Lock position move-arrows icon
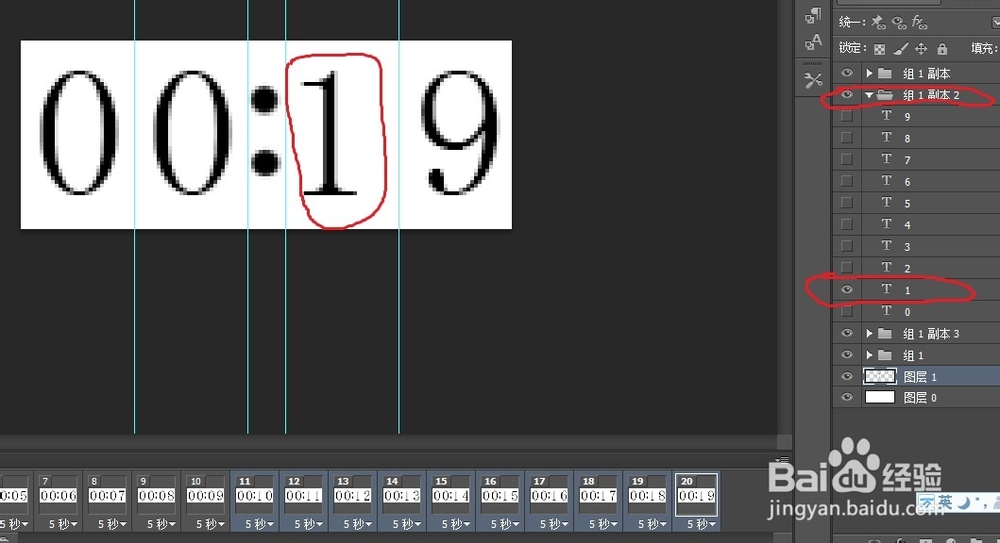1000x543 pixels. [x=921, y=48]
